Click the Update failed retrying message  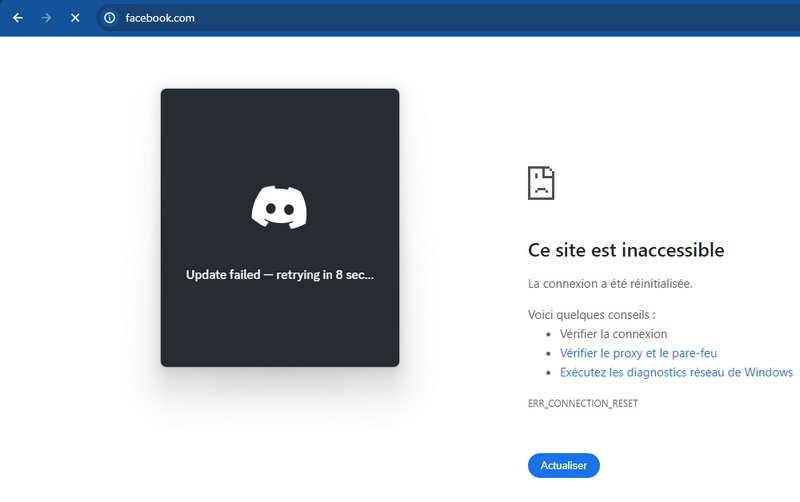coord(280,274)
